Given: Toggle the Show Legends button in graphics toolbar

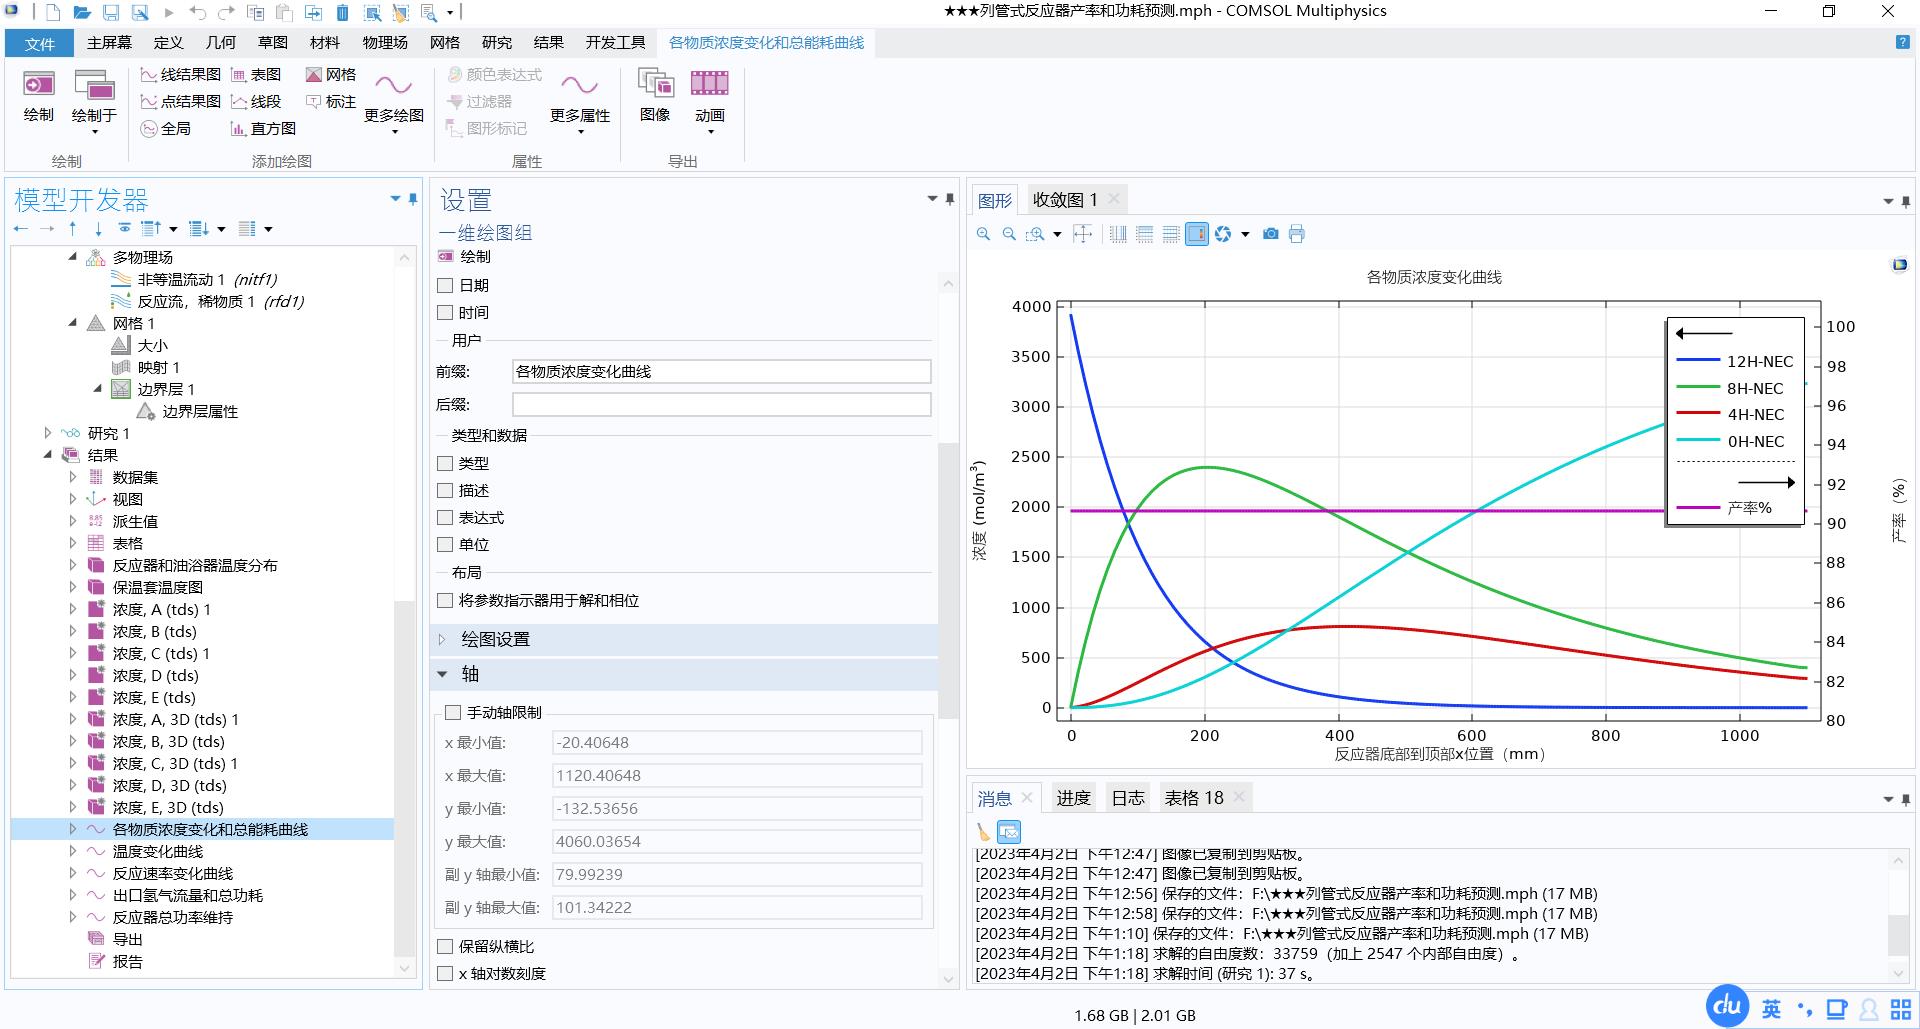Looking at the screenshot, I should (1197, 234).
